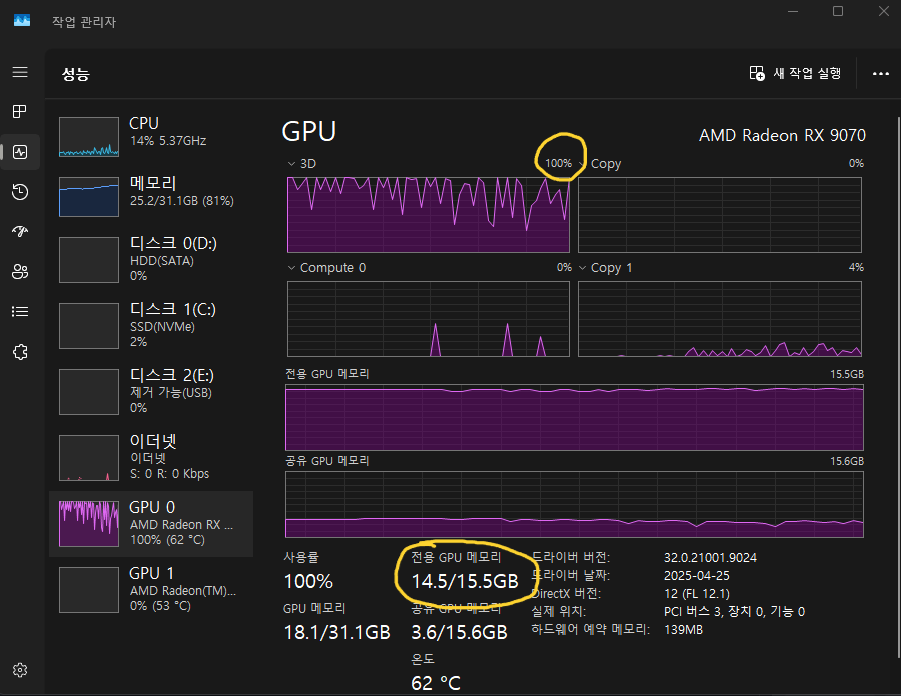Click the Task Manager app icon

click(x=22, y=21)
